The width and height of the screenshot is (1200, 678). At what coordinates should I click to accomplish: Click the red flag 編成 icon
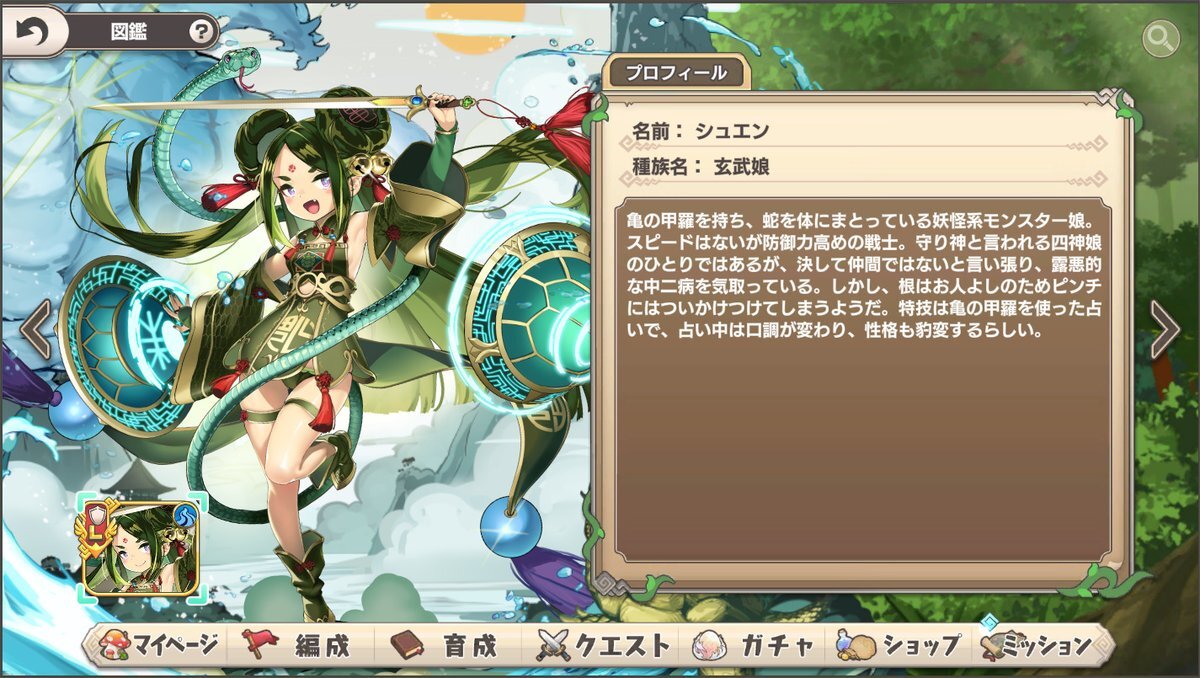click(x=262, y=645)
